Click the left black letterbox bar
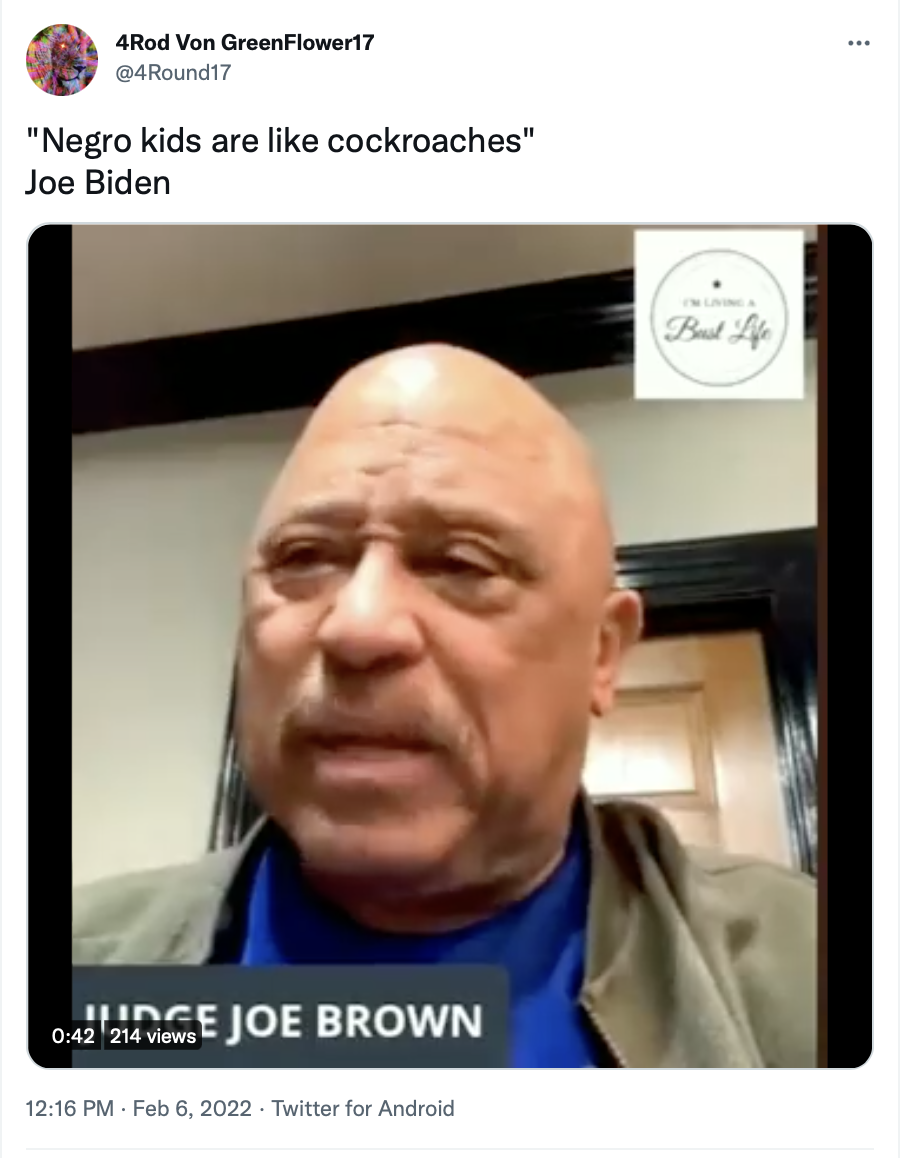This screenshot has height=1158, width=904. 50,646
